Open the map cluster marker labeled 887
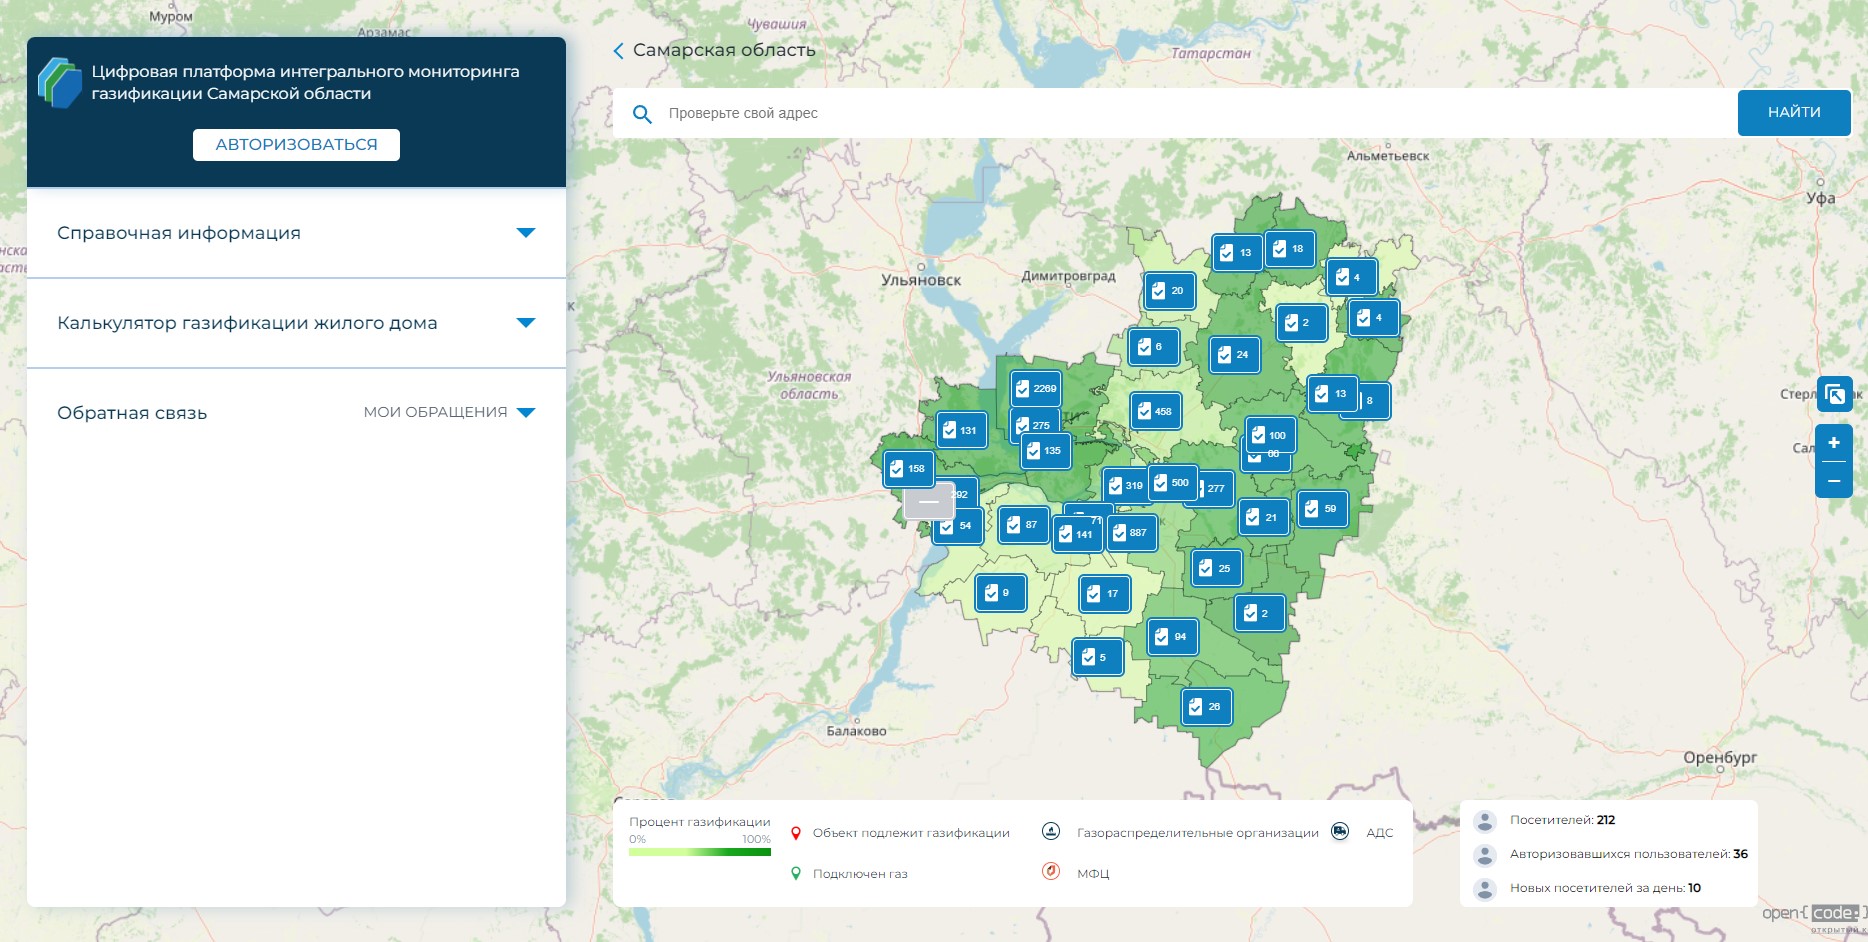 tap(1131, 533)
